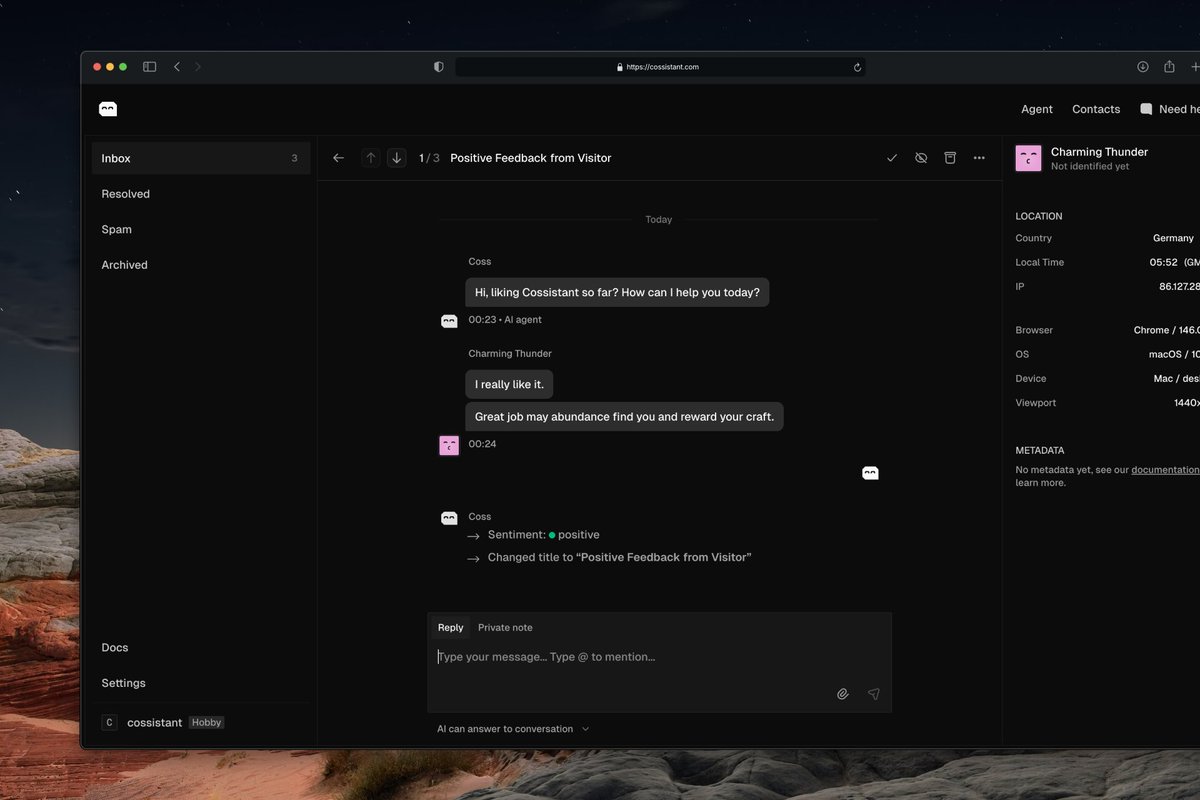
Task: Click the workspace C icon beside cossistant
Action: [109, 722]
